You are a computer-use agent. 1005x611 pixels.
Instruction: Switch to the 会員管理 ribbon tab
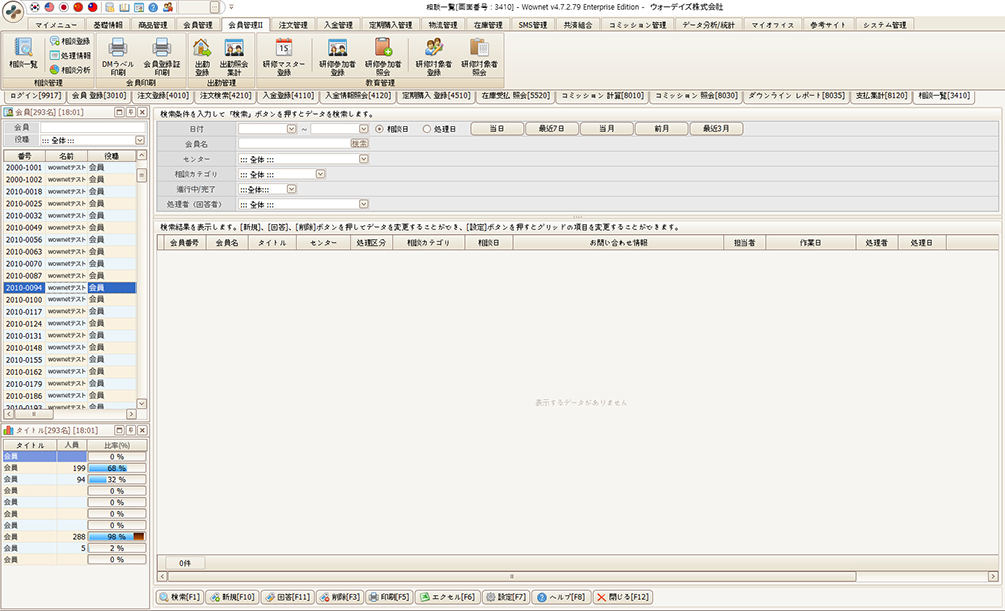[197, 25]
